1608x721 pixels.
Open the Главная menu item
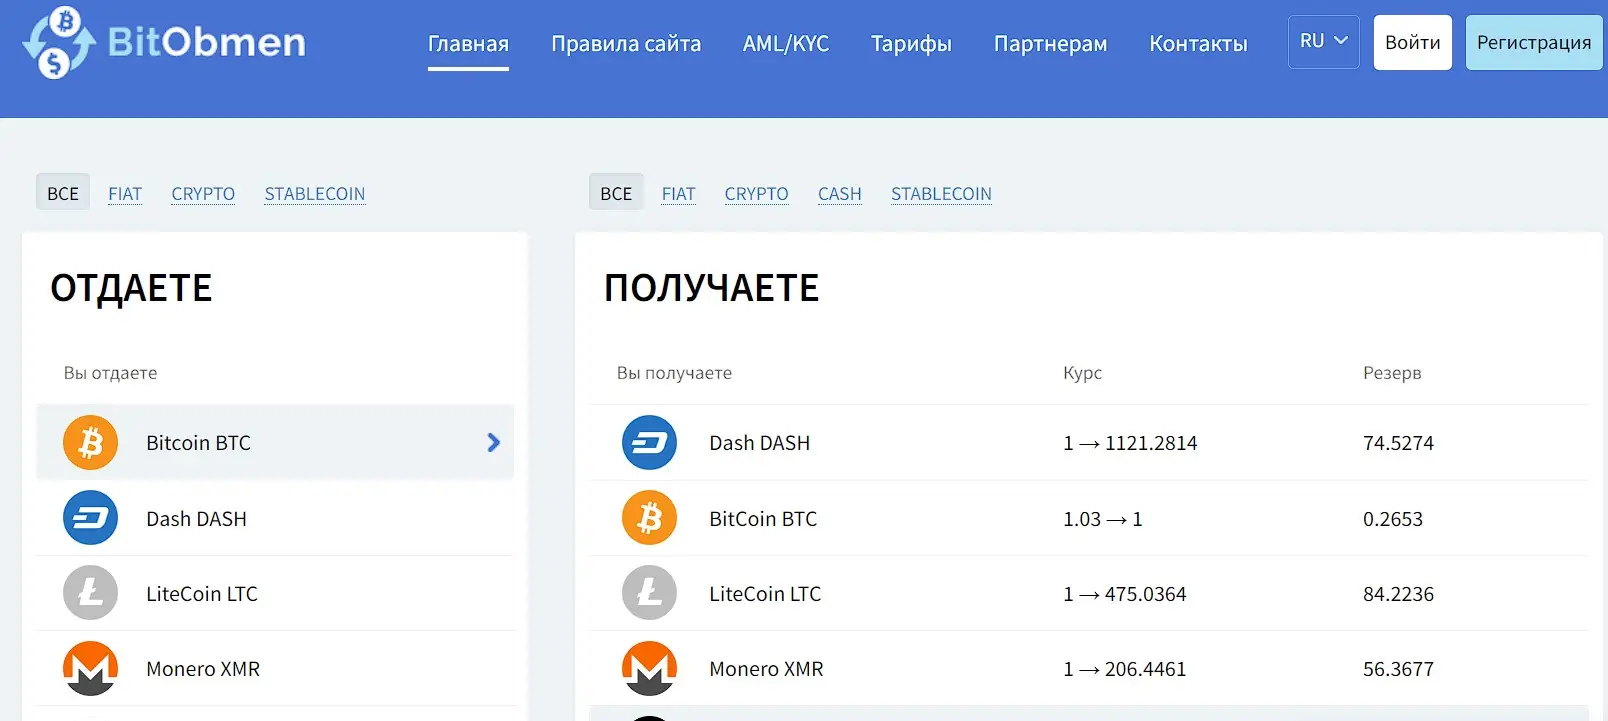[468, 44]
